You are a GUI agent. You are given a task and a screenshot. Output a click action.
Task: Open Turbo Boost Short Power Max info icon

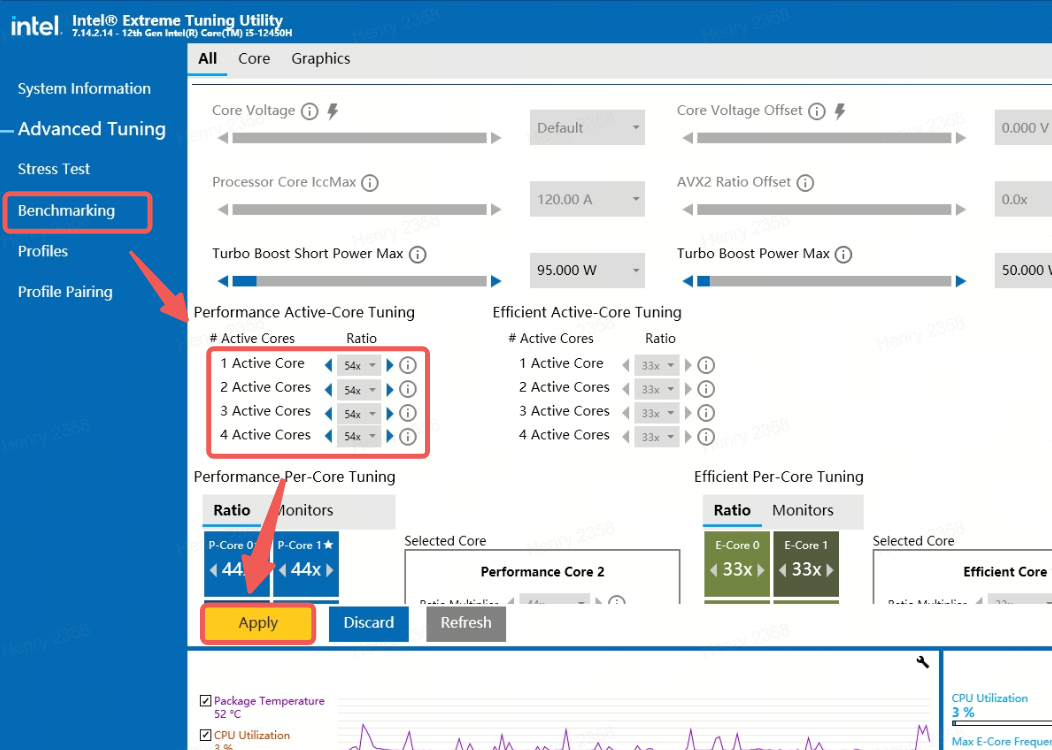[x=417, y=254]
